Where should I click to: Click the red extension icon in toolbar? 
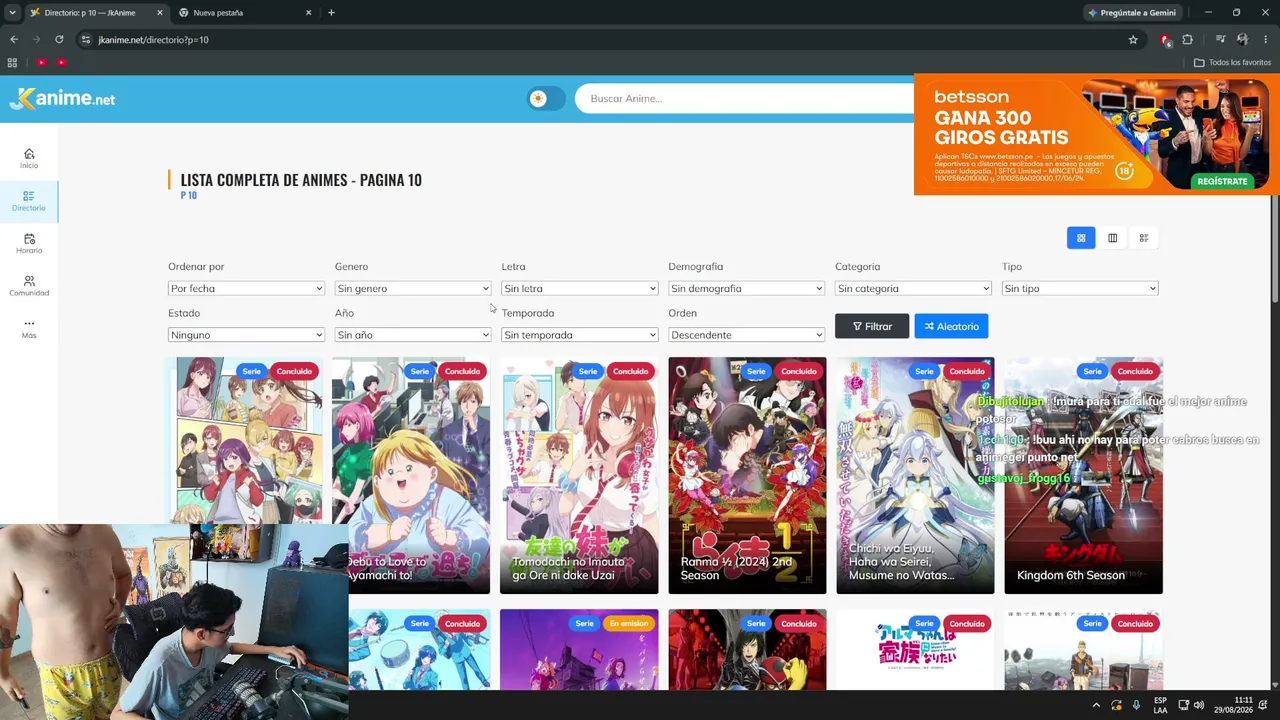[x=1165, y=40]
